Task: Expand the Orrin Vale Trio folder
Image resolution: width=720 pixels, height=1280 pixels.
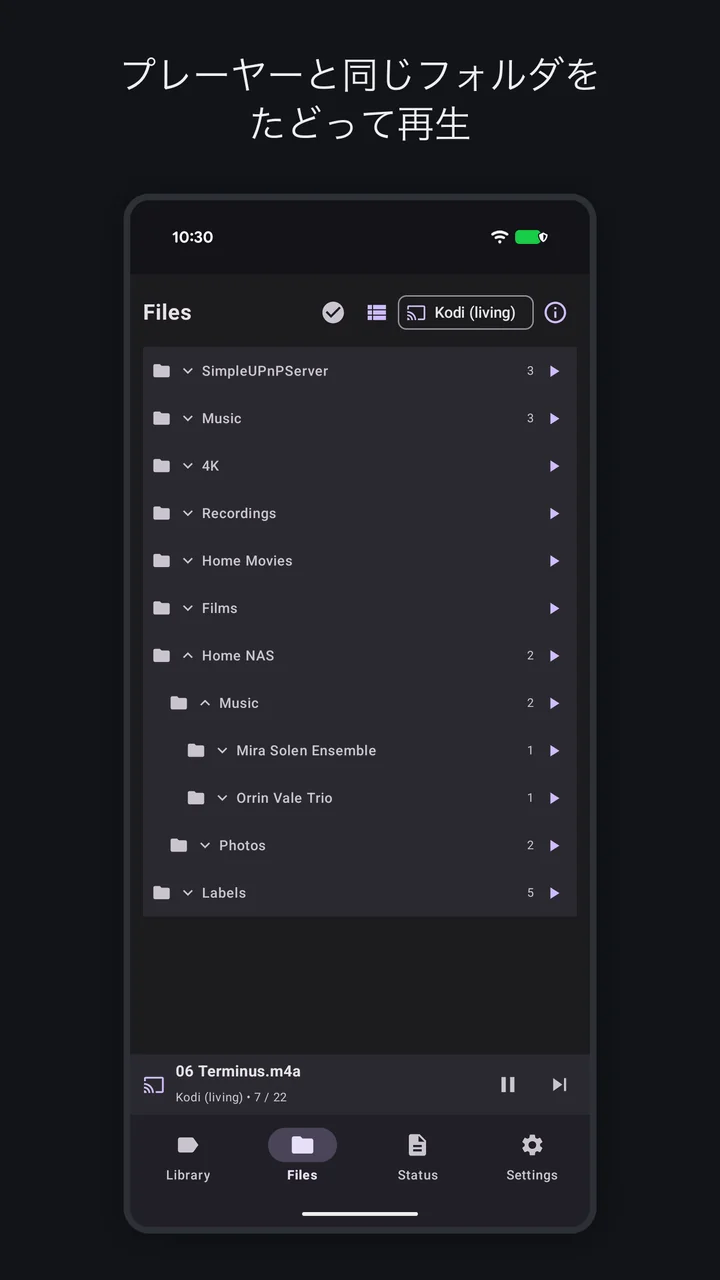Action: point(222,798)
